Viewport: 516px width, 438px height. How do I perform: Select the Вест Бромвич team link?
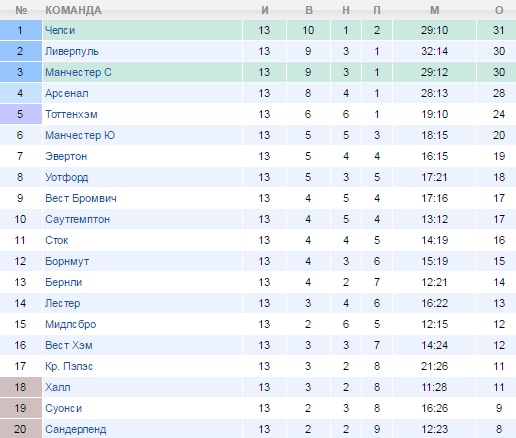81,198
